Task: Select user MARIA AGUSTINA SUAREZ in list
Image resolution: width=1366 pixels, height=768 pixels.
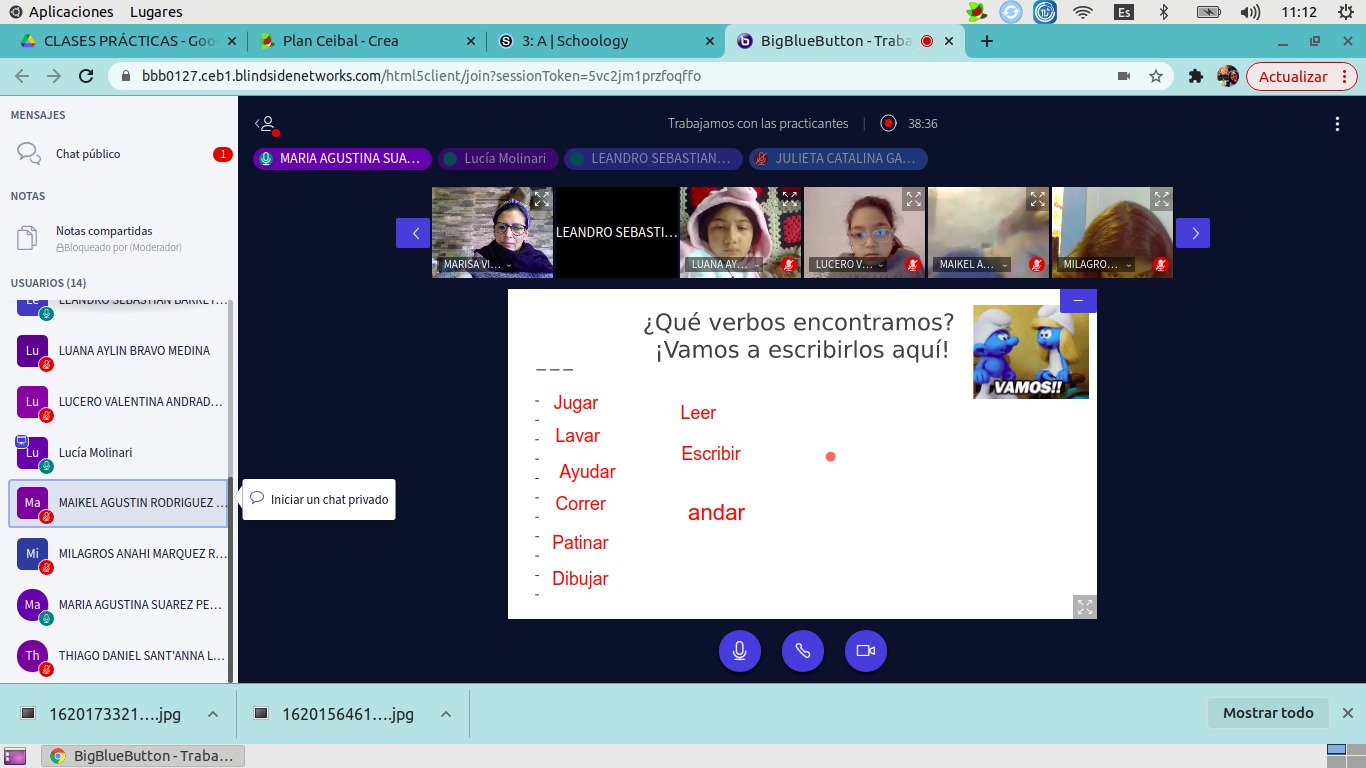Action: pyautogui.click(x=119, y=605)
